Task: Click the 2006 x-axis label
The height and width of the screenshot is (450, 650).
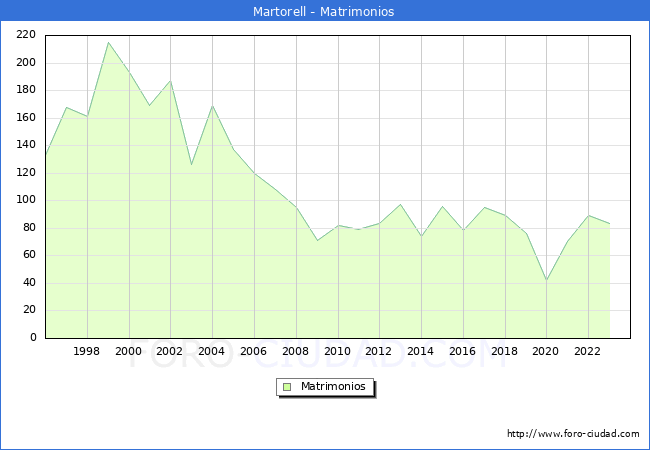Action: pos(253,351)
